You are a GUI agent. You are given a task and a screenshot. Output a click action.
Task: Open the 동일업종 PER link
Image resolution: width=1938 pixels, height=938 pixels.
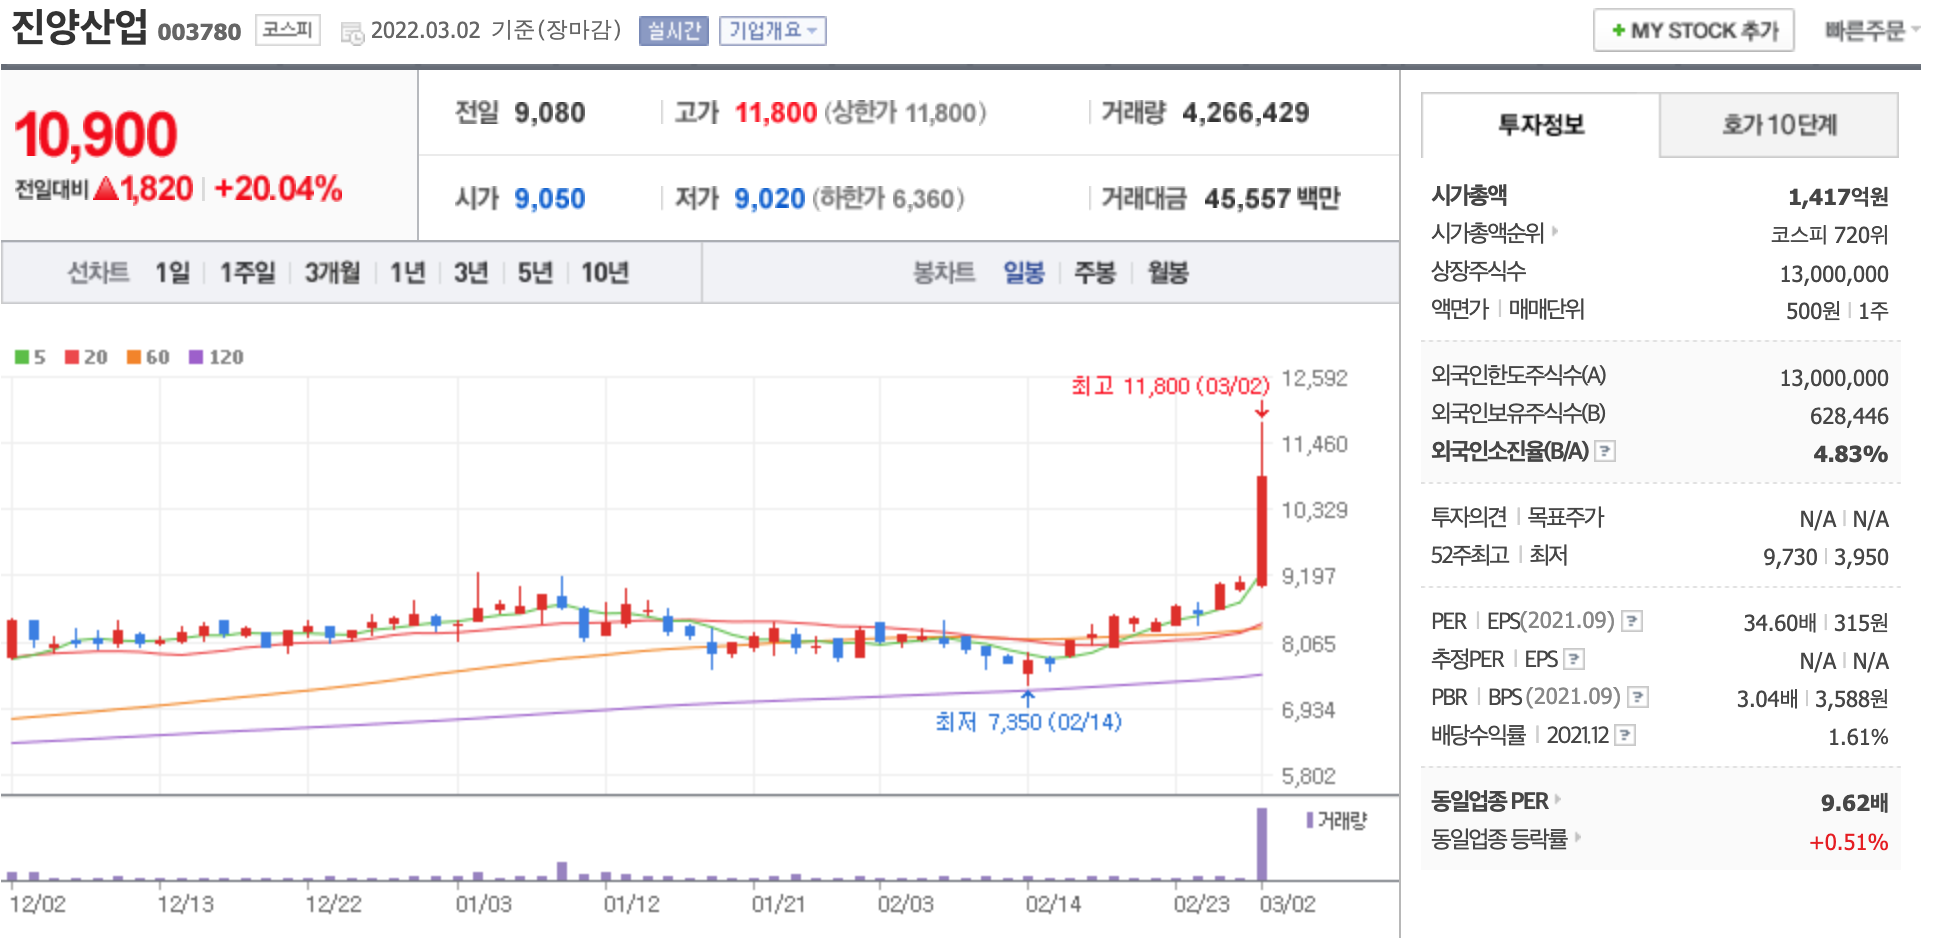pos(1490,800)
